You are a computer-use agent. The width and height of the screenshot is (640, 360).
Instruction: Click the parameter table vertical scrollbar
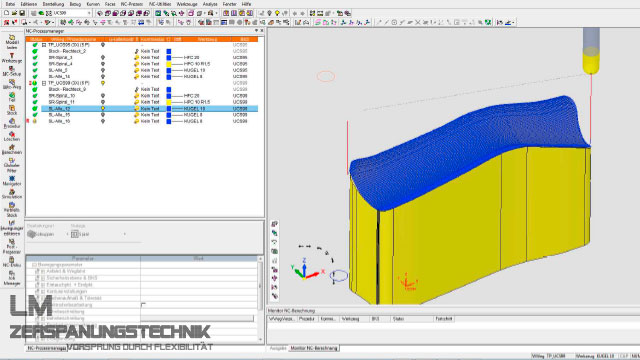coord(260,299)
